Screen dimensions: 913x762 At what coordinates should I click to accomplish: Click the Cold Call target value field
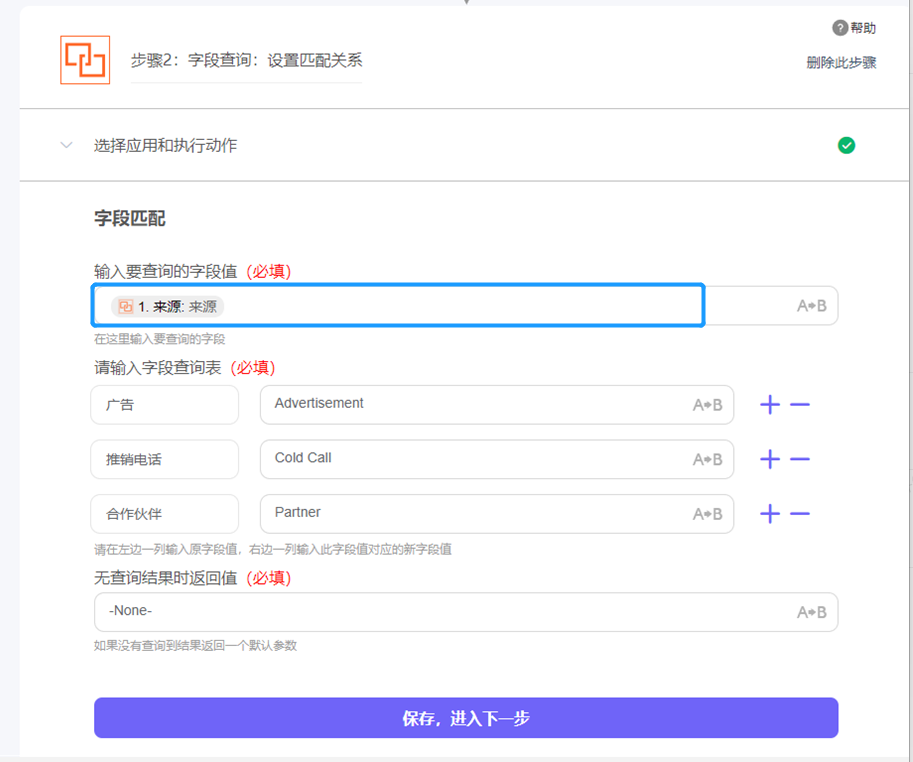tap(497, 459)
